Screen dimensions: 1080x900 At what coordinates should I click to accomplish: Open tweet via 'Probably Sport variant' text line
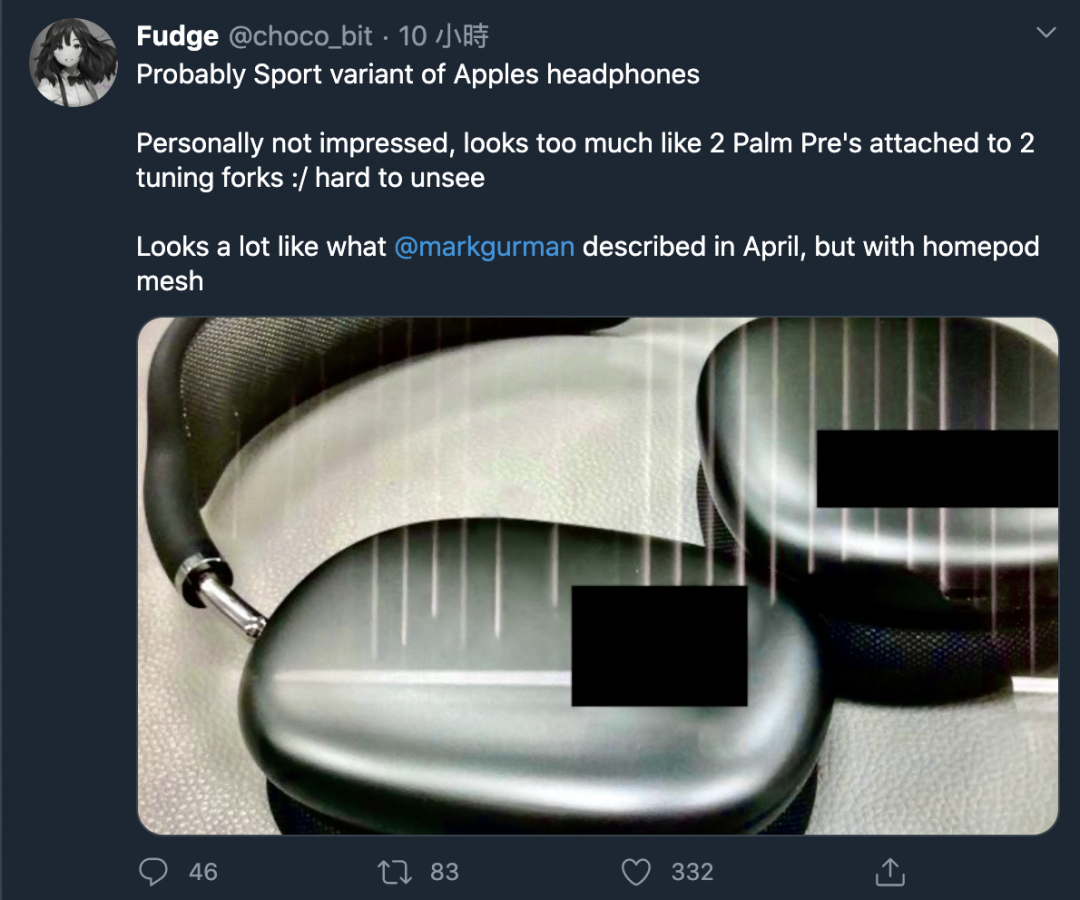point(418,74)
